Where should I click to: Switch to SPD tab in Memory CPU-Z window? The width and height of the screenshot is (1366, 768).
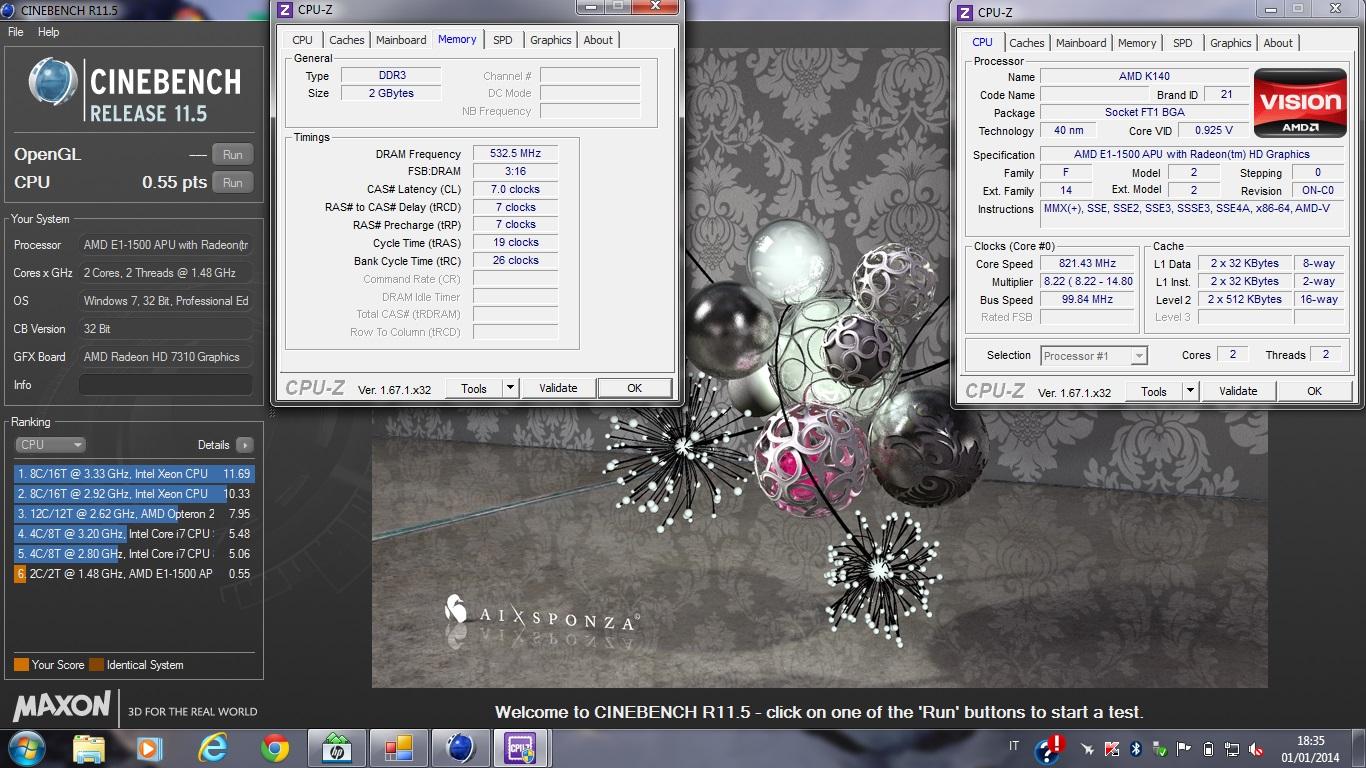503,40
